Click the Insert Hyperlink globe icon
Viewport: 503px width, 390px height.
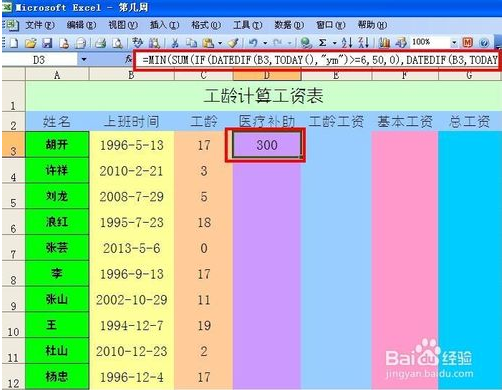coord(306,43)
